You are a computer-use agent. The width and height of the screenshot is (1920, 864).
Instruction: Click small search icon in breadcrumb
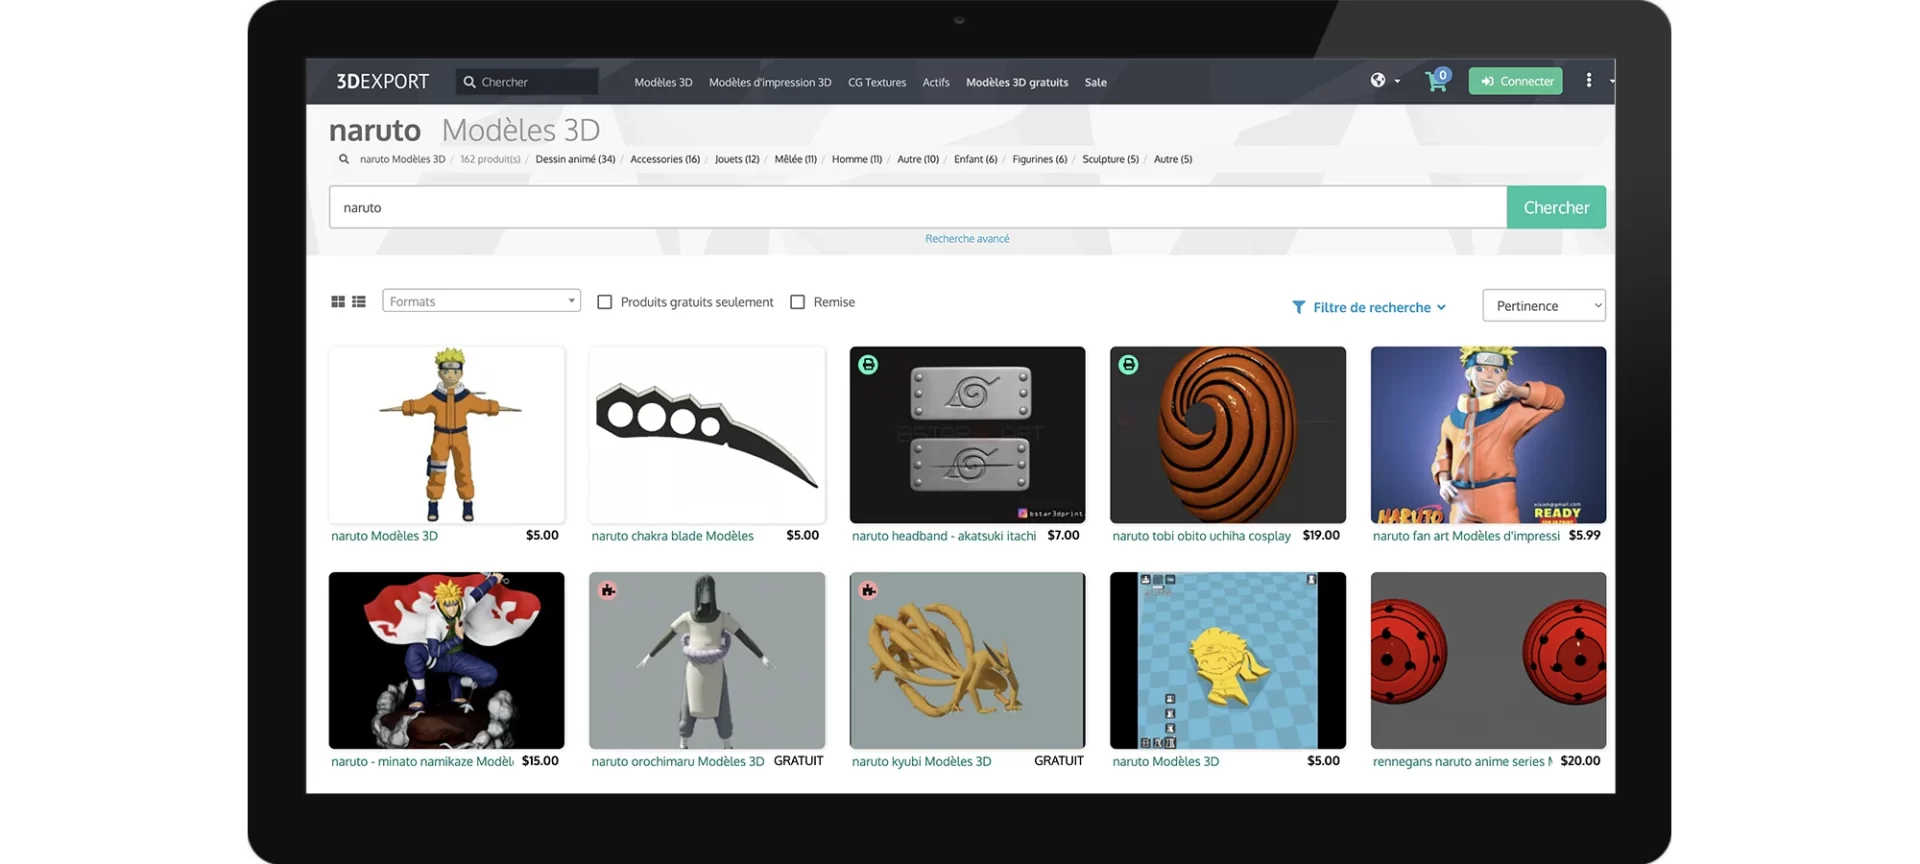coord(344,159)
